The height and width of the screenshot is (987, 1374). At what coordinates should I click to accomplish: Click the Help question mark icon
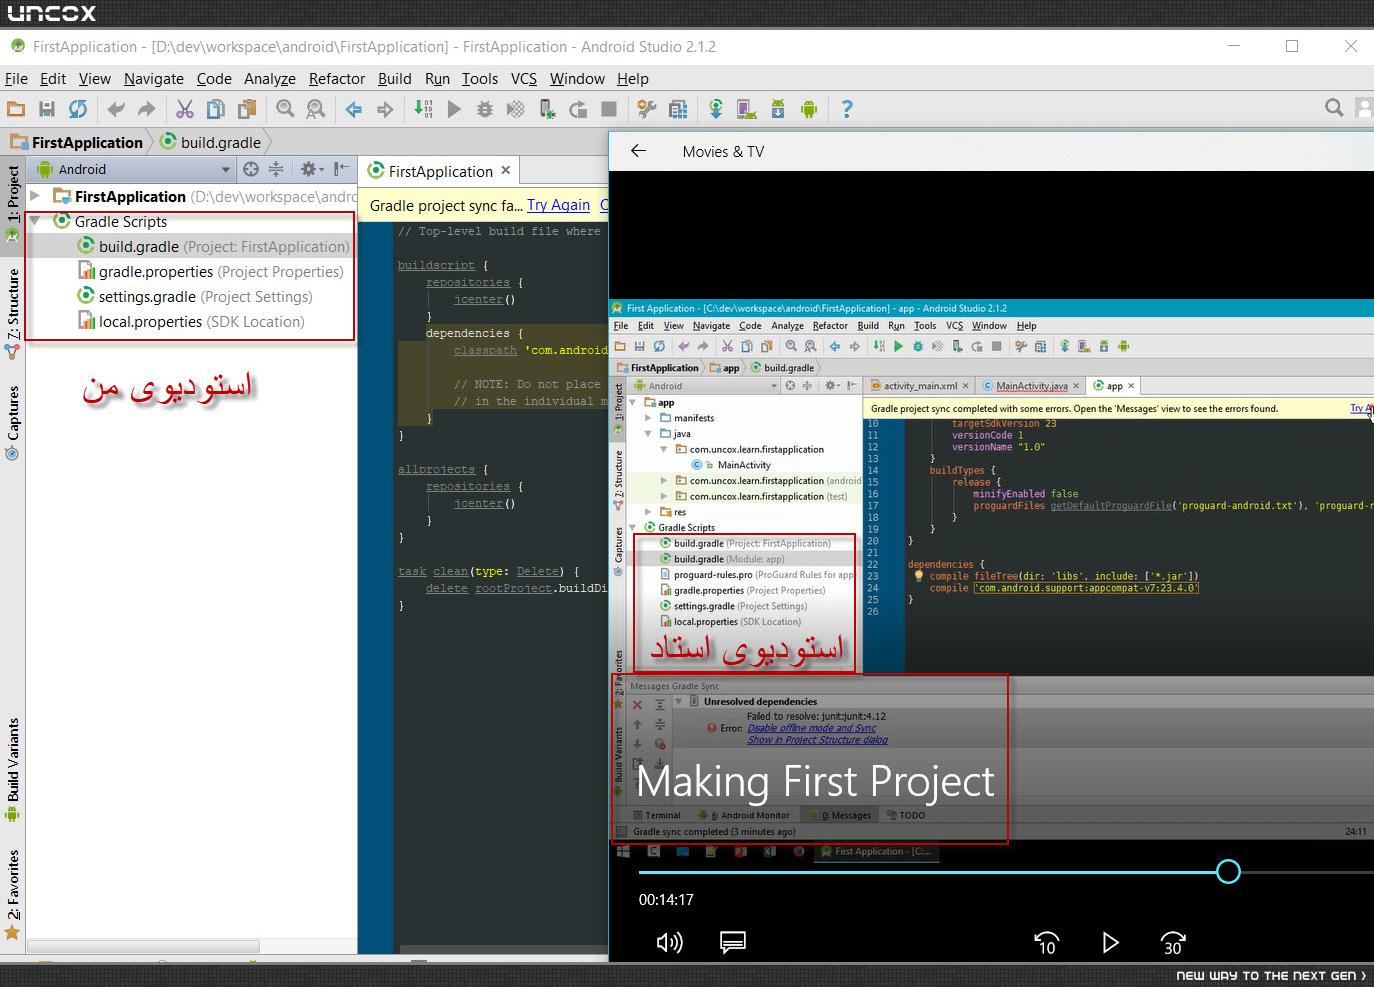tap(847, 109)
